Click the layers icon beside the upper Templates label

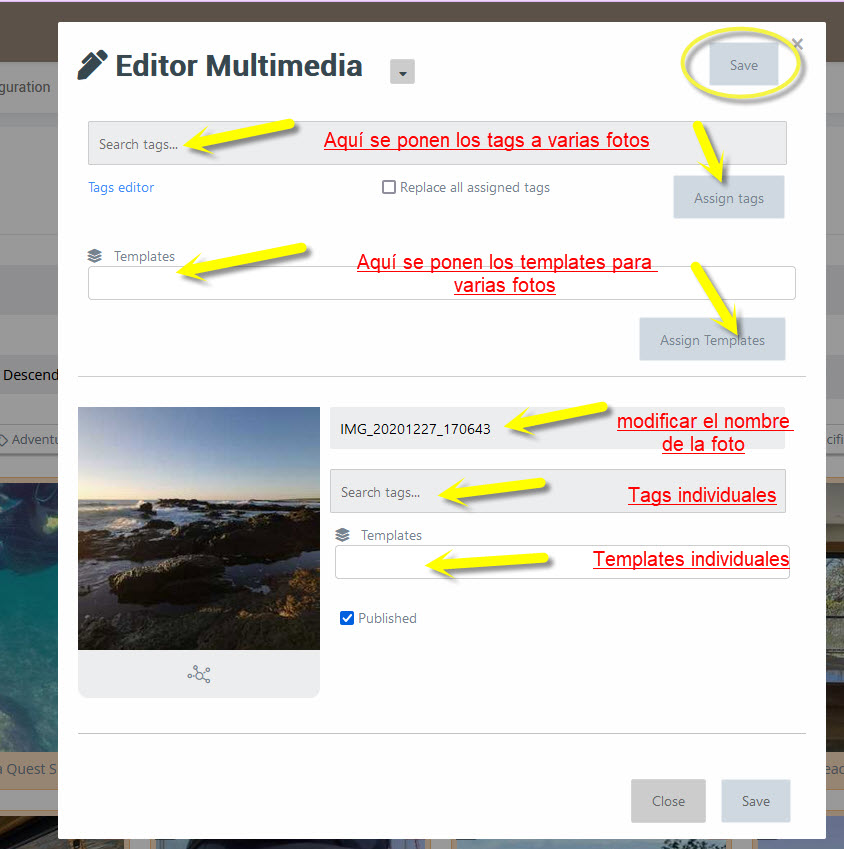coord(95,256)
